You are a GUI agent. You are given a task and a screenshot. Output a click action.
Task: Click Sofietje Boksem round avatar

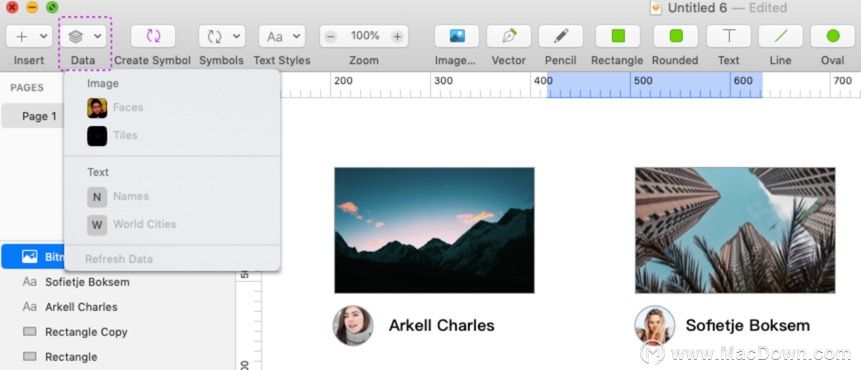pos(655,326)
